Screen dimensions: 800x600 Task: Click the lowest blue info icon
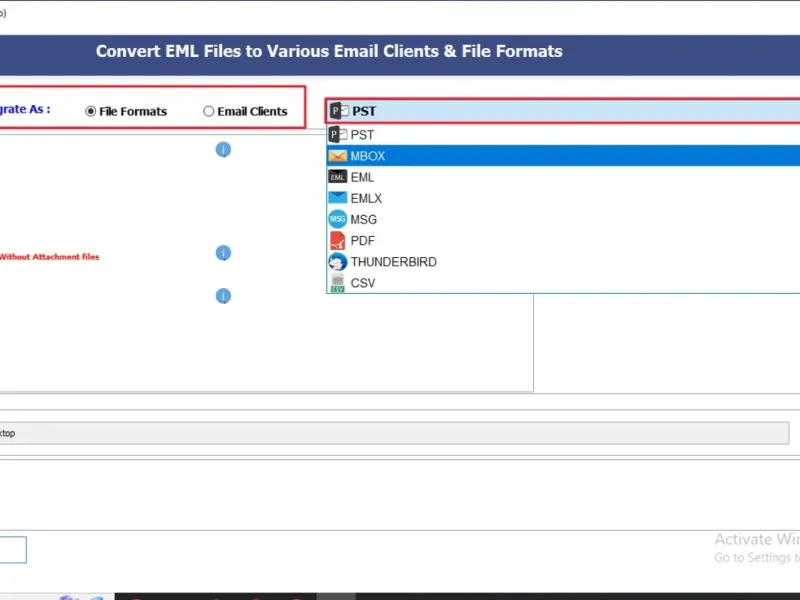click(x=223, y=296)
